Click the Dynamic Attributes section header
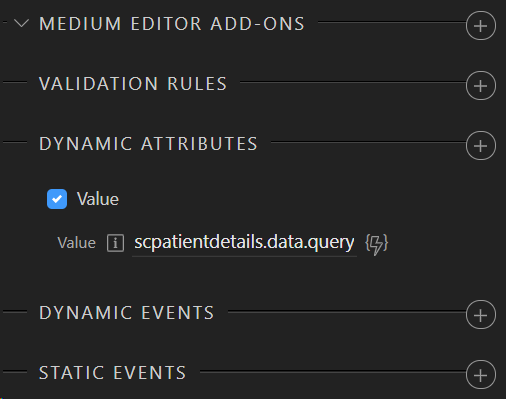Image resolution: width=506 pixels, height=399 pixels. coord(148,144)
